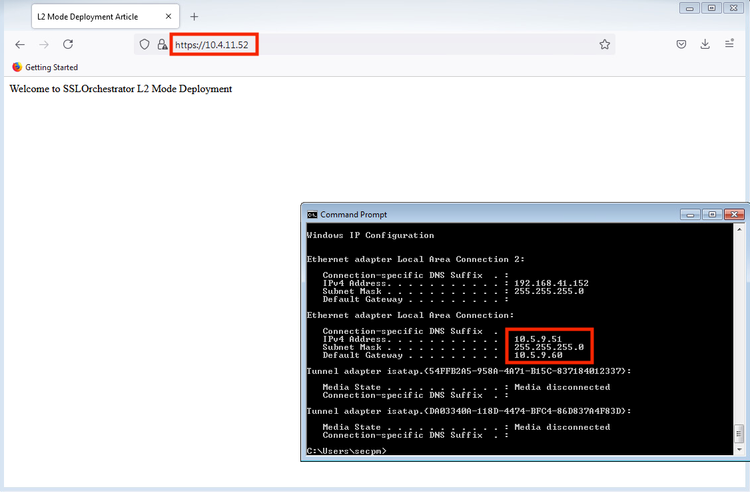Click the Command Prompt title bar icon

point(312,215)
